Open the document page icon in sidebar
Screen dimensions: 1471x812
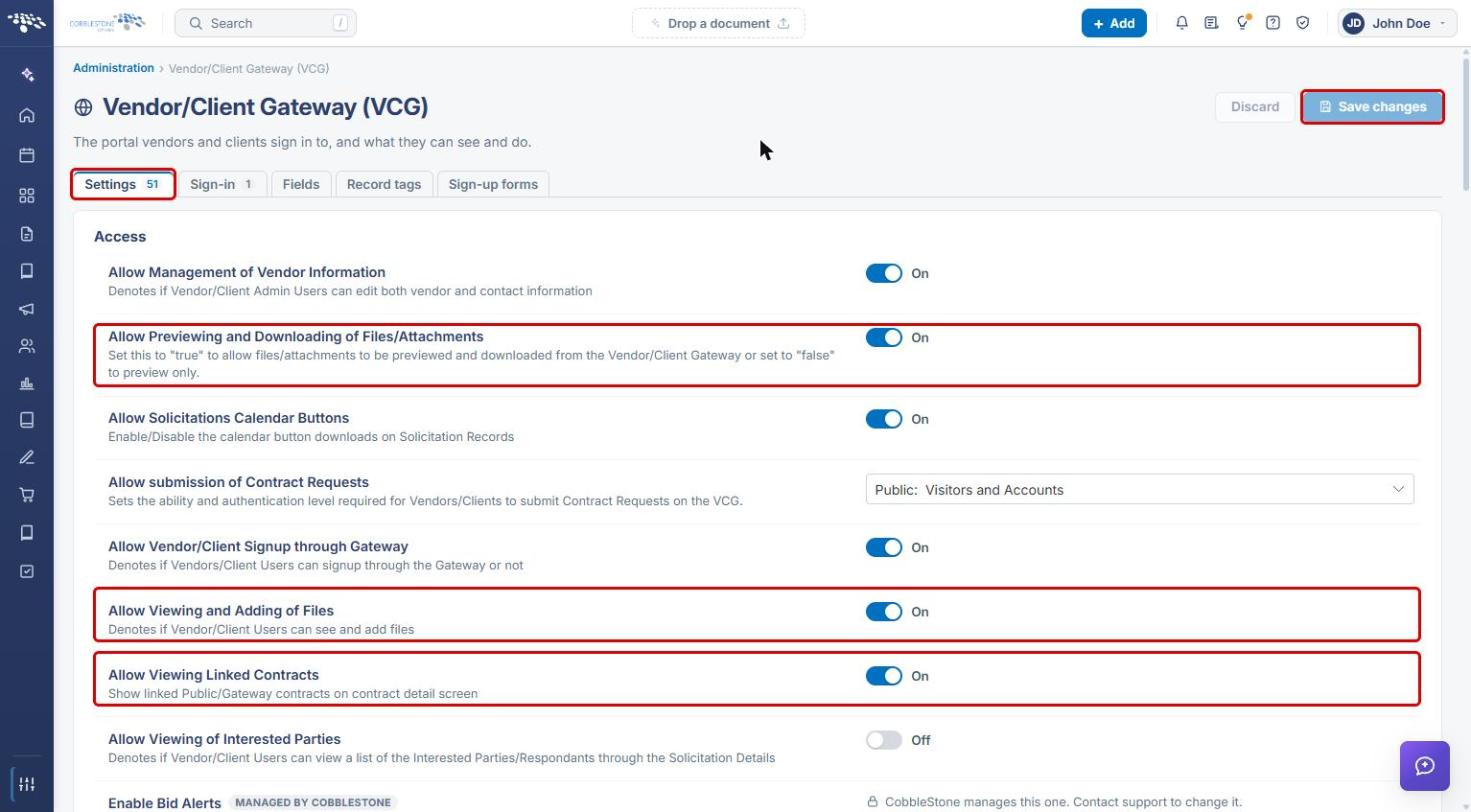[x=27, y=234]
